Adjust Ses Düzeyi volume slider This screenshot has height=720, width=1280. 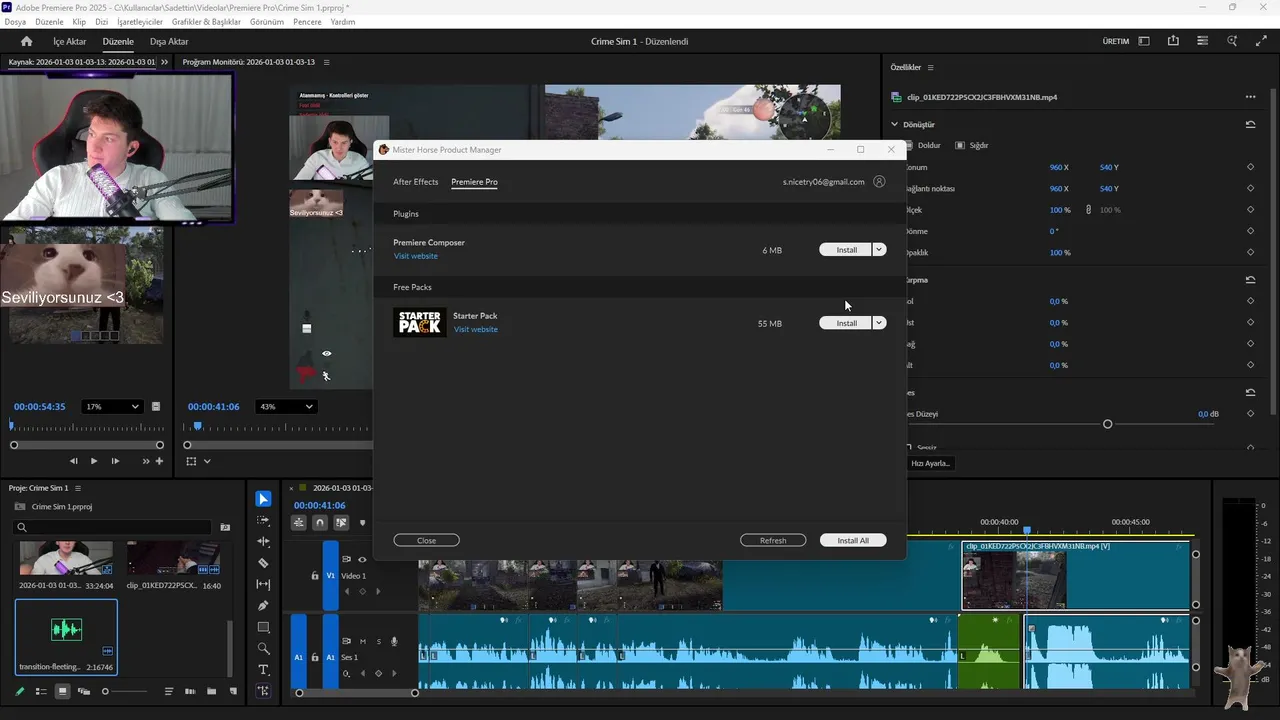[1107, 424]
